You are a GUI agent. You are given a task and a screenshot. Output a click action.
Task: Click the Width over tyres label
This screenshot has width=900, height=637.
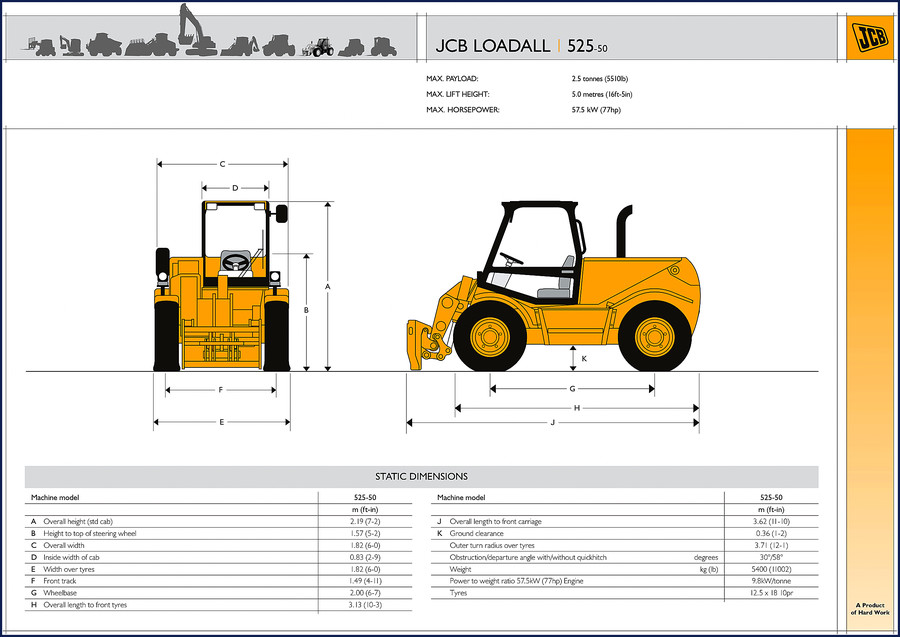69,569
